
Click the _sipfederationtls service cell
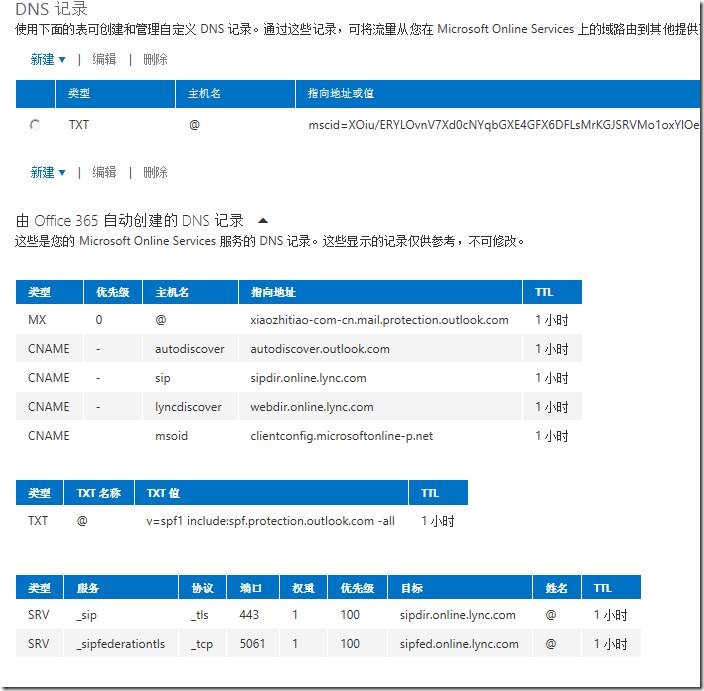[x=120, y=643]
